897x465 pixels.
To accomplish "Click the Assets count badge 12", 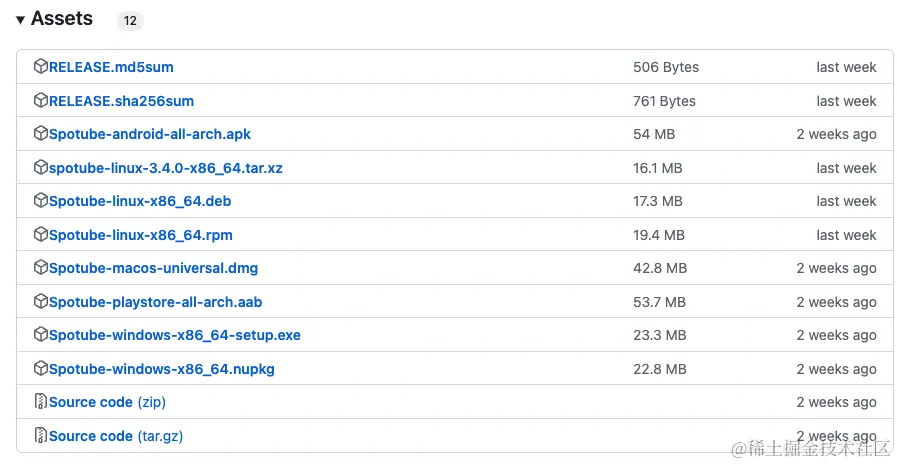I will point(130,21).
